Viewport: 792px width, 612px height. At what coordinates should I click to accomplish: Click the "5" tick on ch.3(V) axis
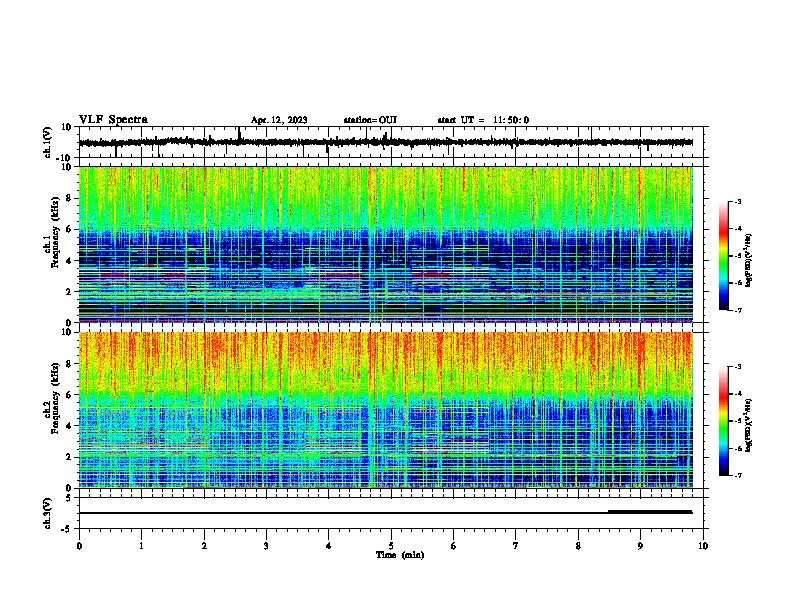(x=69, y=498)
